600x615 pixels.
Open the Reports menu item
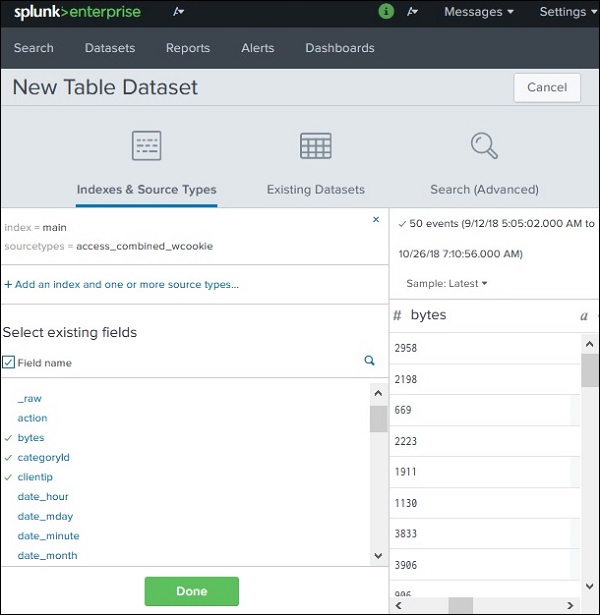188,48
